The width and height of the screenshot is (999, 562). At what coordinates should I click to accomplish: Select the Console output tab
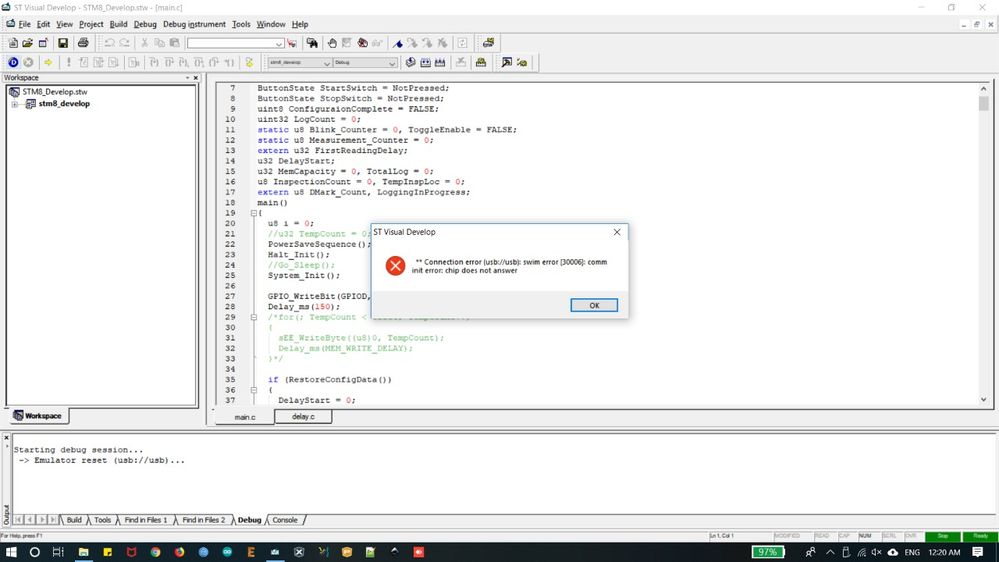point(285,520)
